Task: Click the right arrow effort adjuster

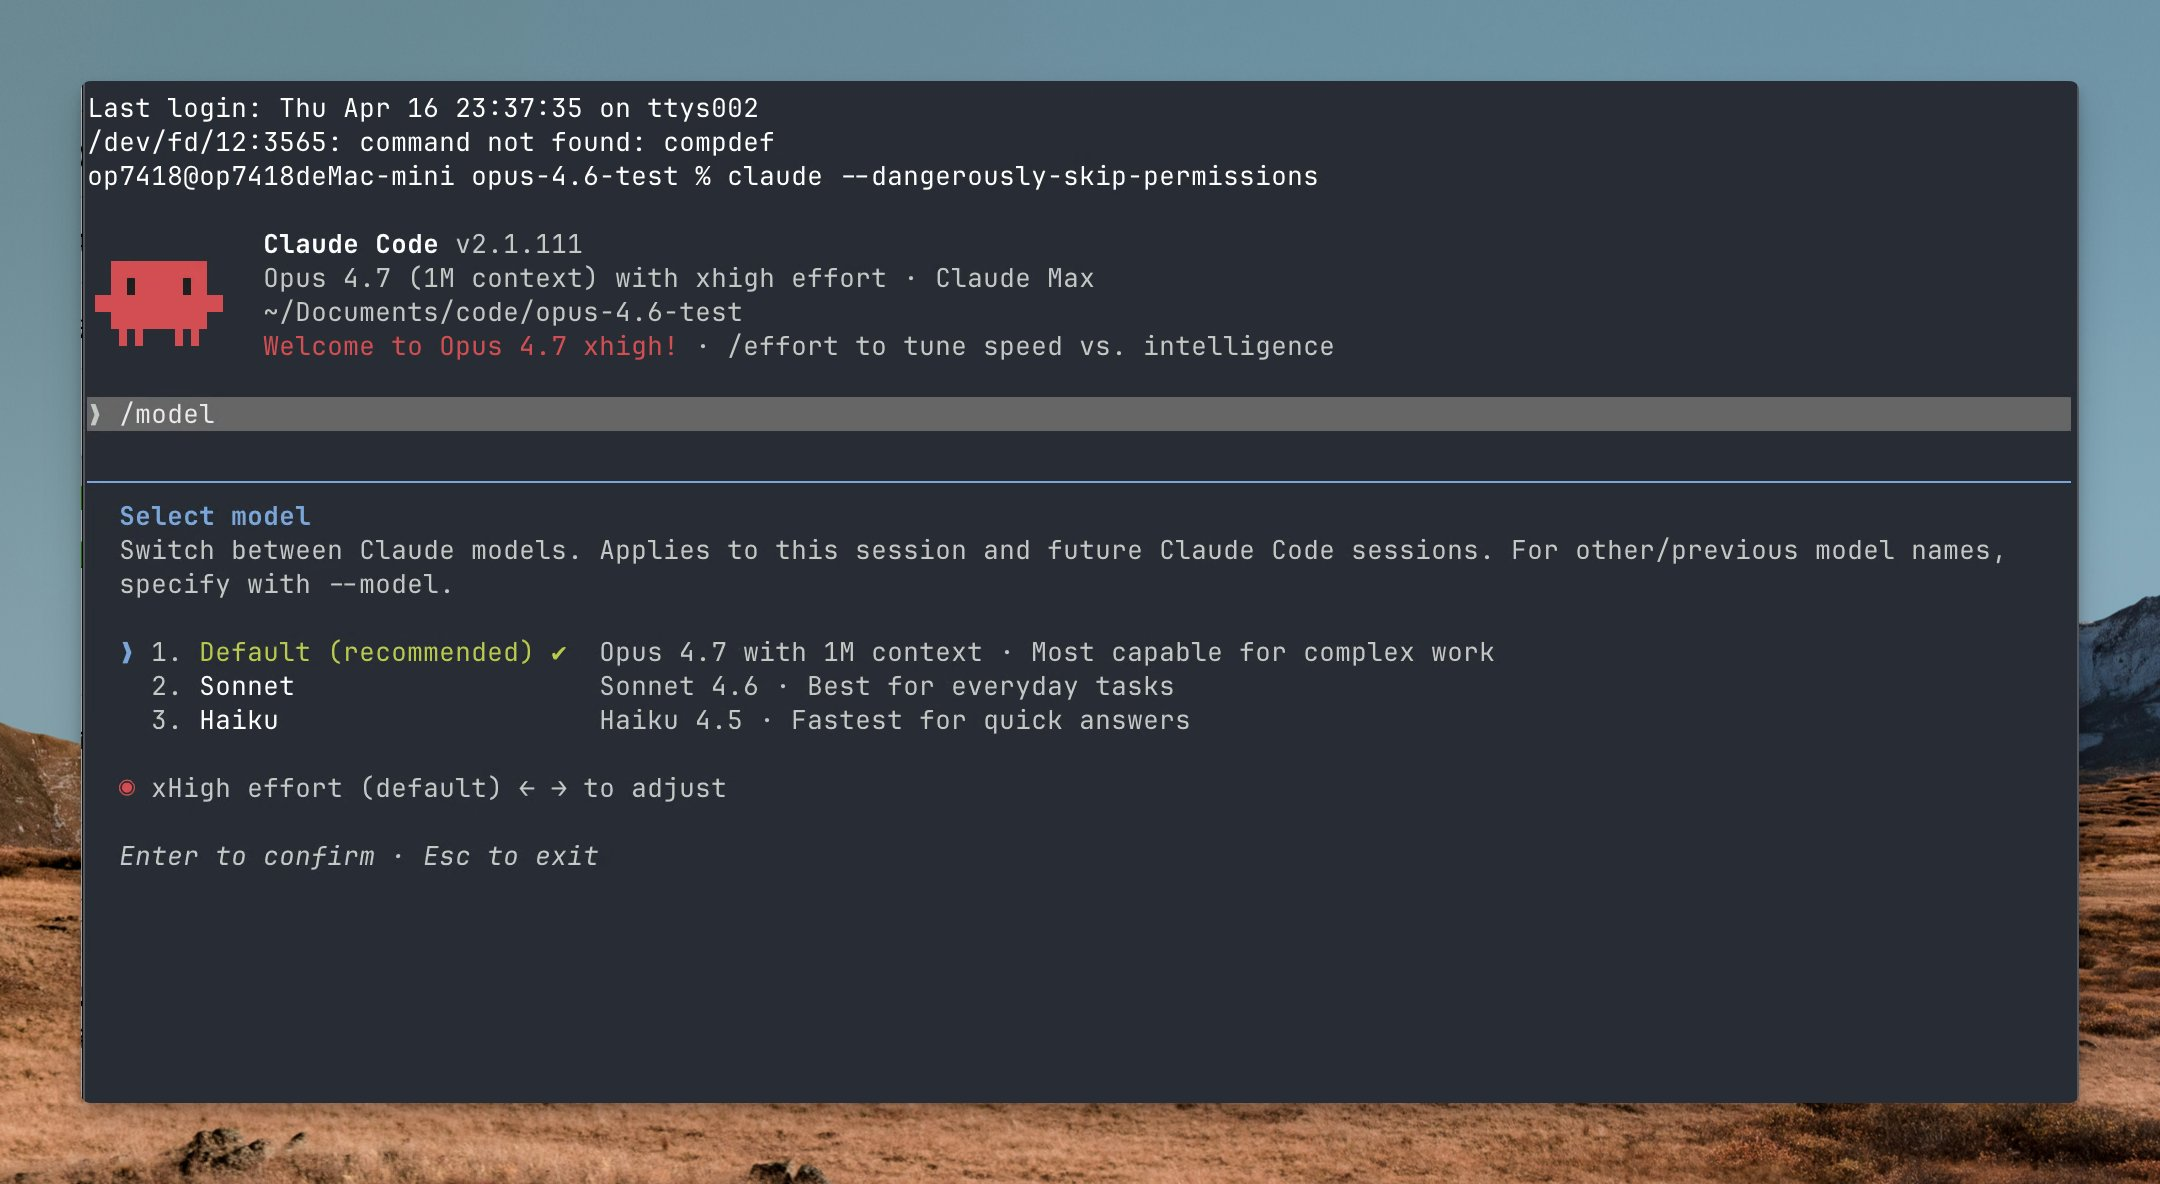Action: (559, 789)
